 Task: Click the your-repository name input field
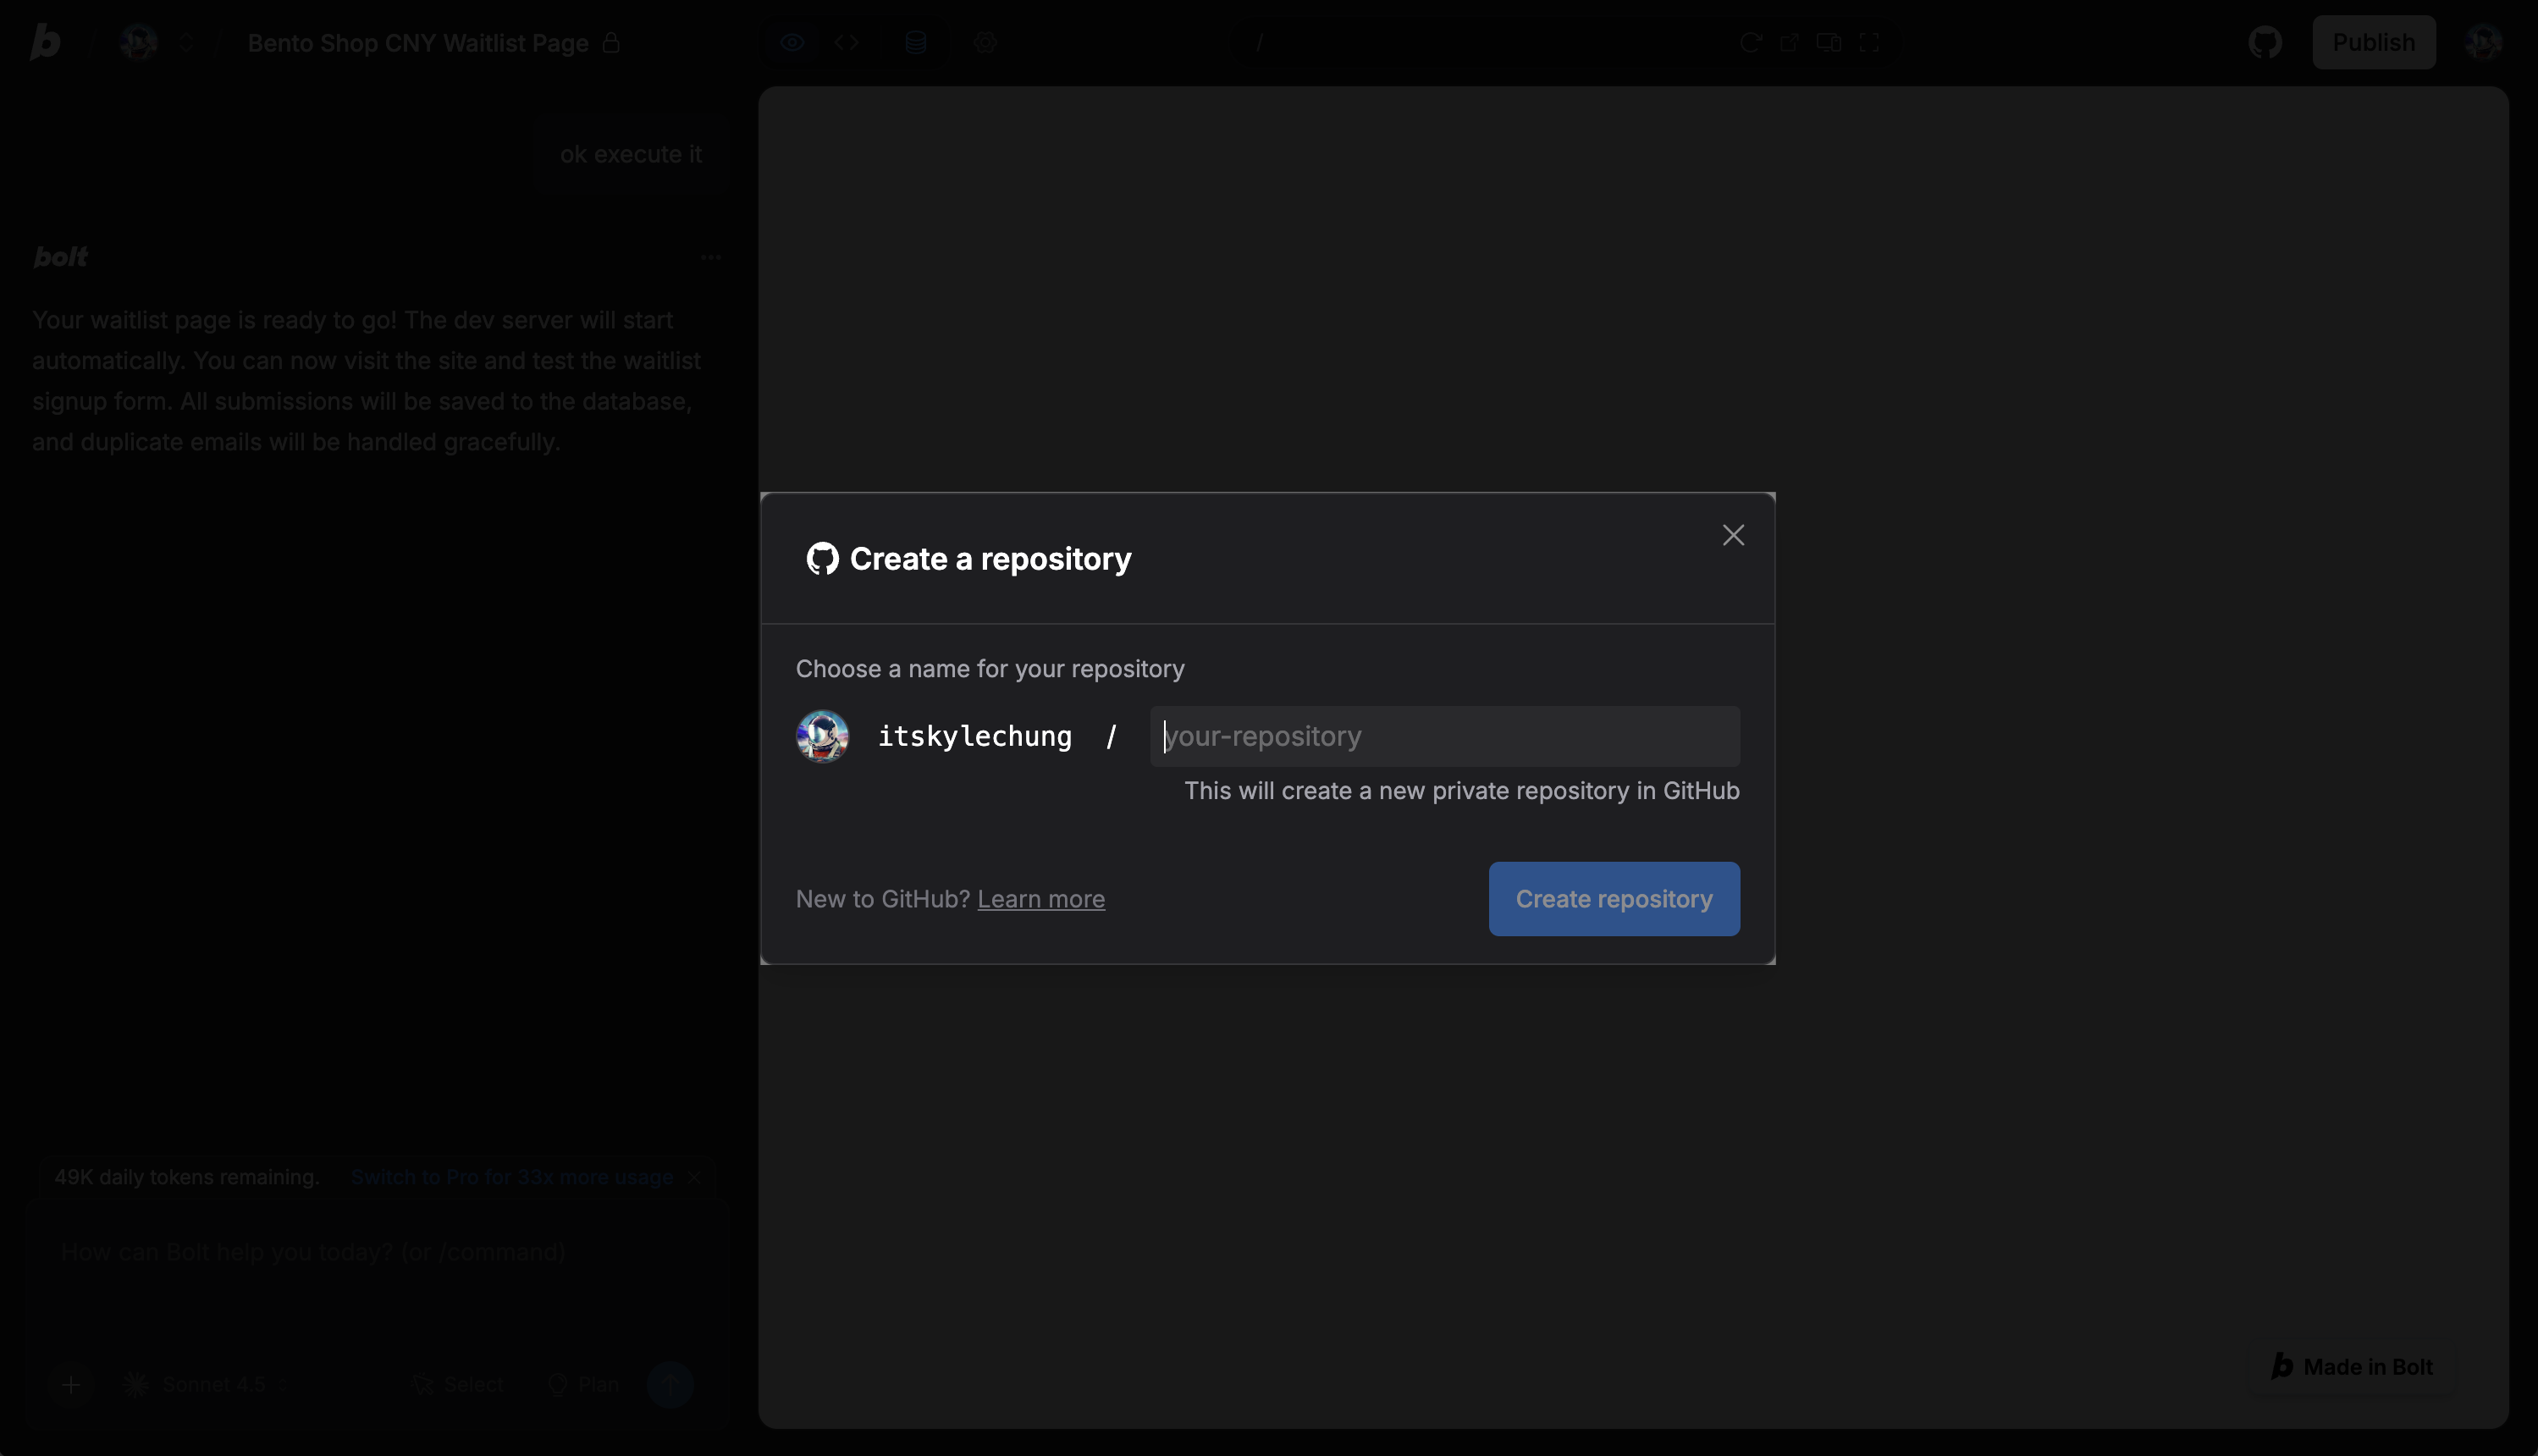[x=1444, y=736]
